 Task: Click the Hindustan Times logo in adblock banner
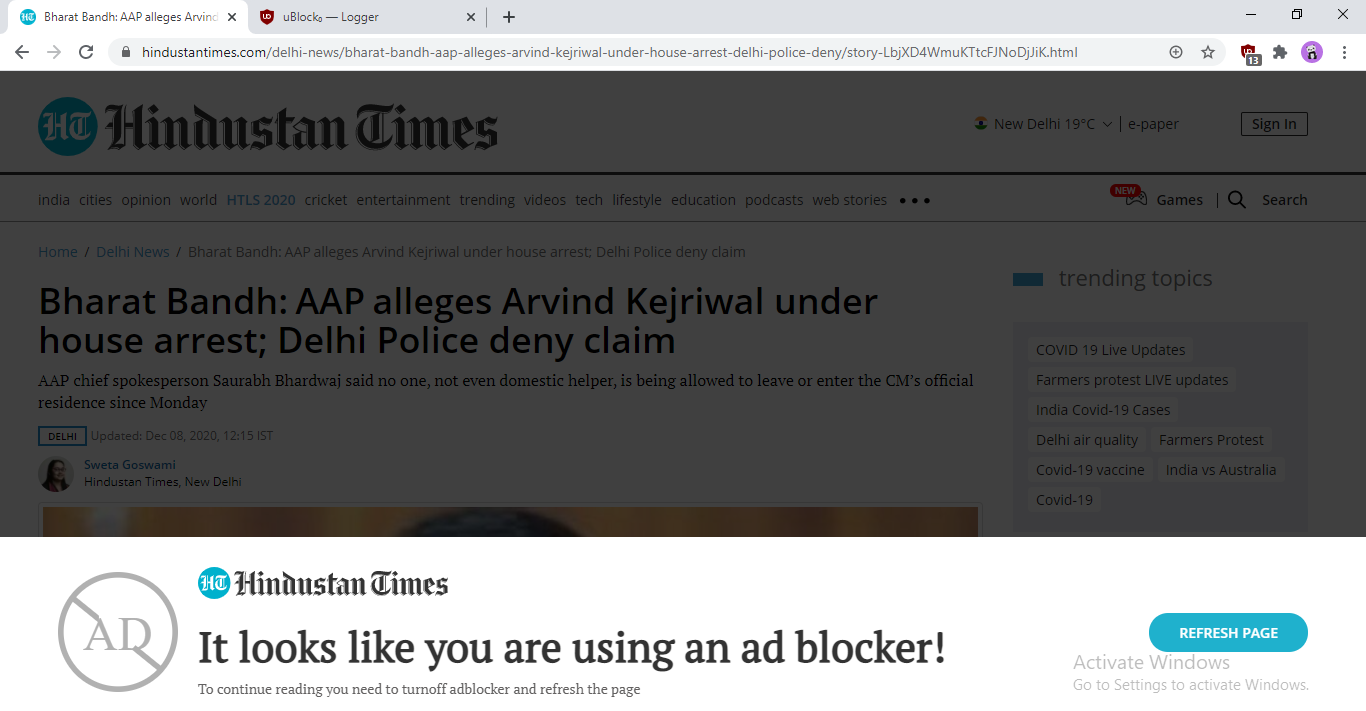click(x=323, y=583)
